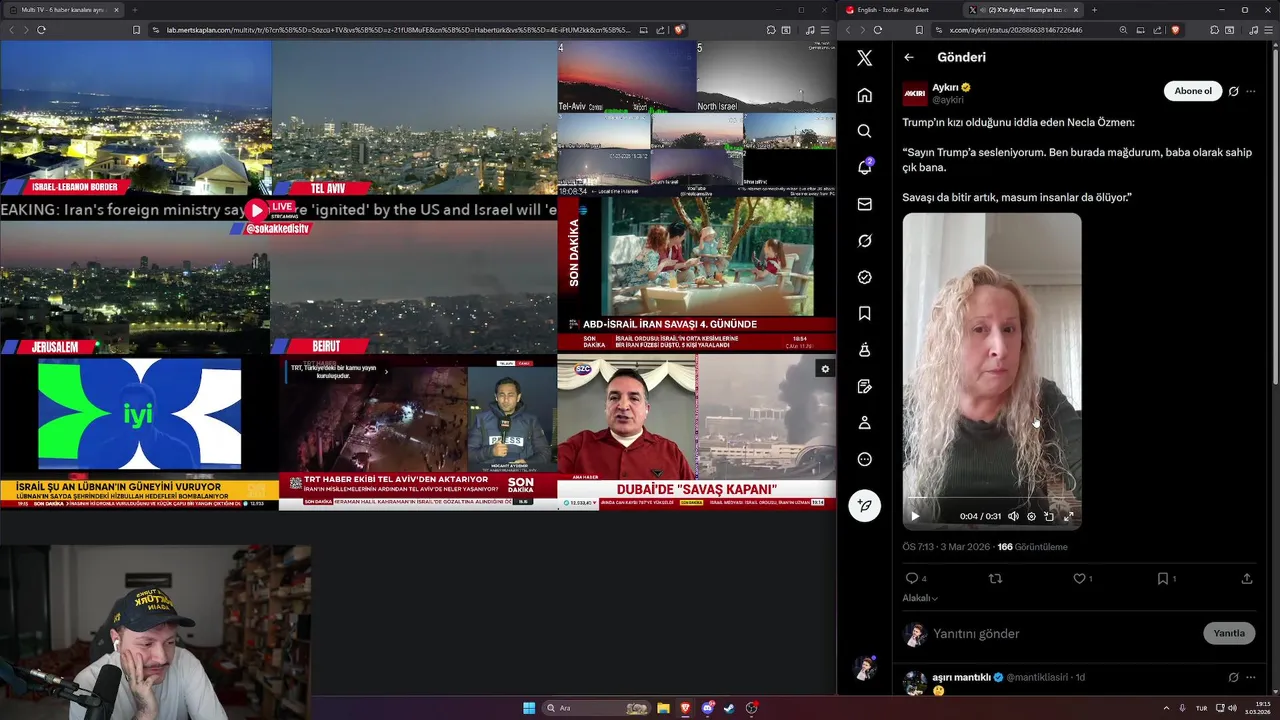Open a new tab in the X browser window
The height and width of the screenshot is (720, 1280).
click(1094, 10)
